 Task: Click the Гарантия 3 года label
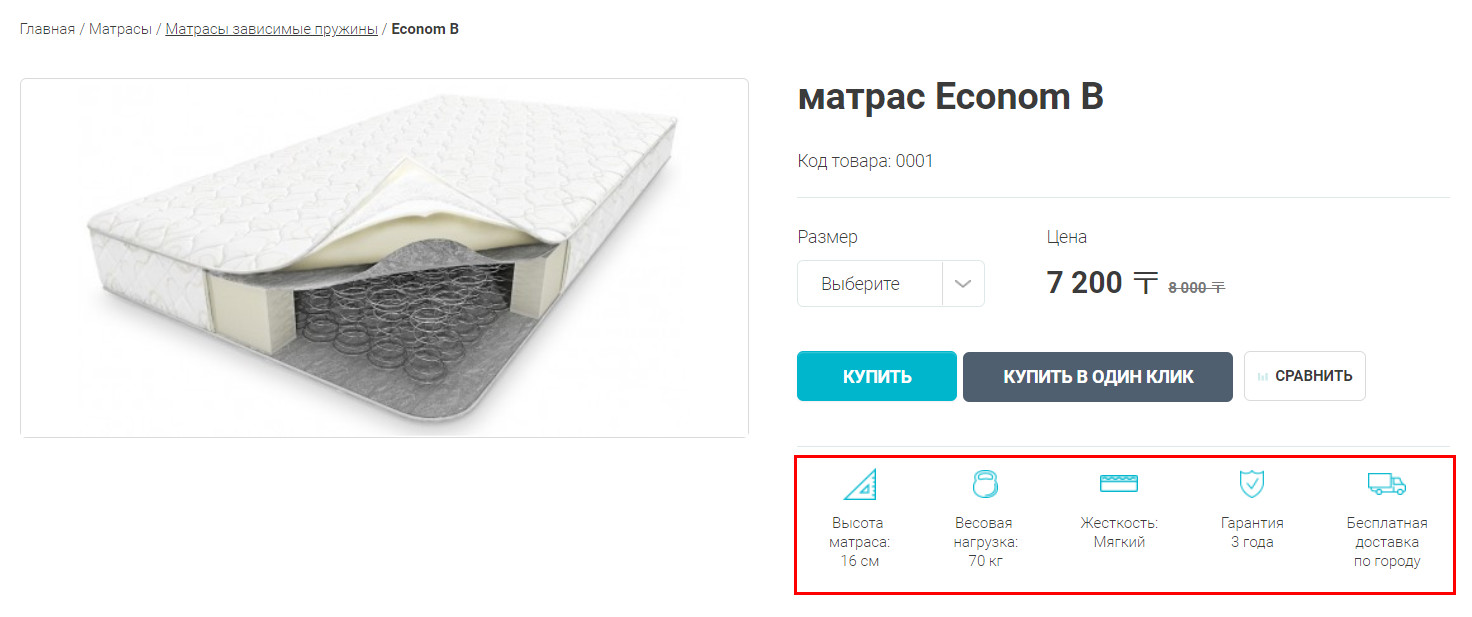[1252, 533]
